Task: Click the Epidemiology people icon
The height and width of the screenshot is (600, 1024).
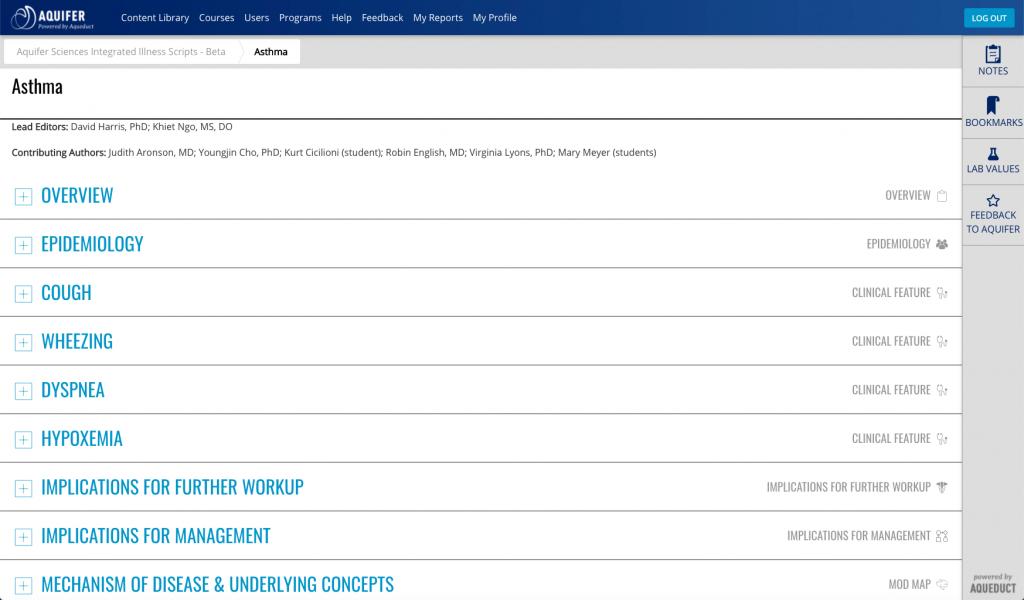Action: point(942,244)
